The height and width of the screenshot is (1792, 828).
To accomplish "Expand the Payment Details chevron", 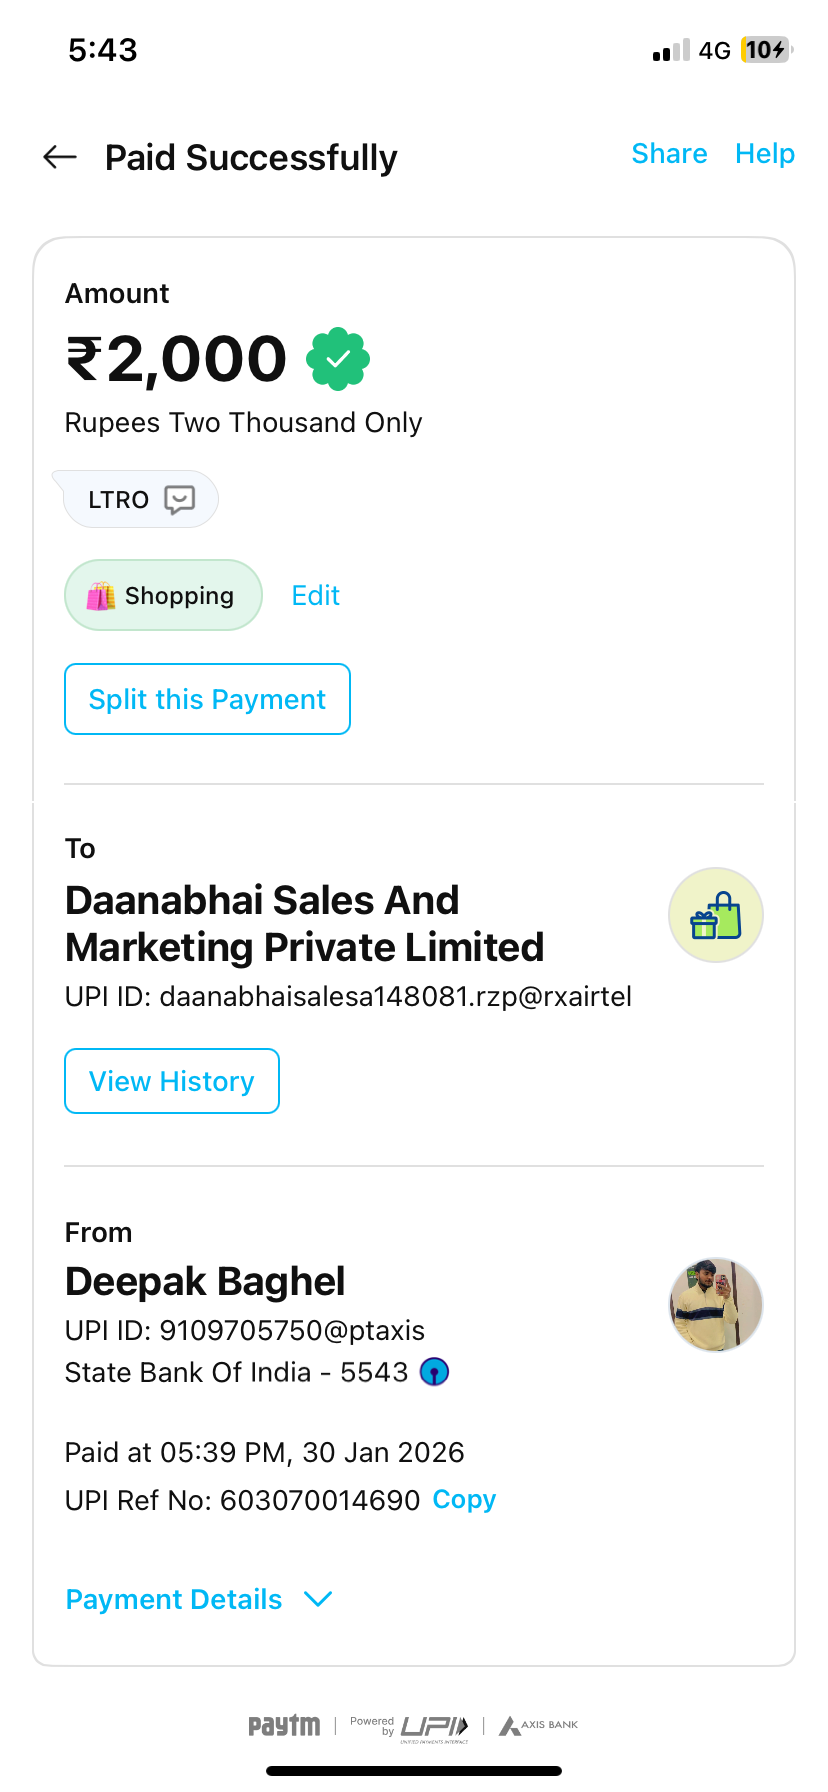I will [x=318, y=1599].
